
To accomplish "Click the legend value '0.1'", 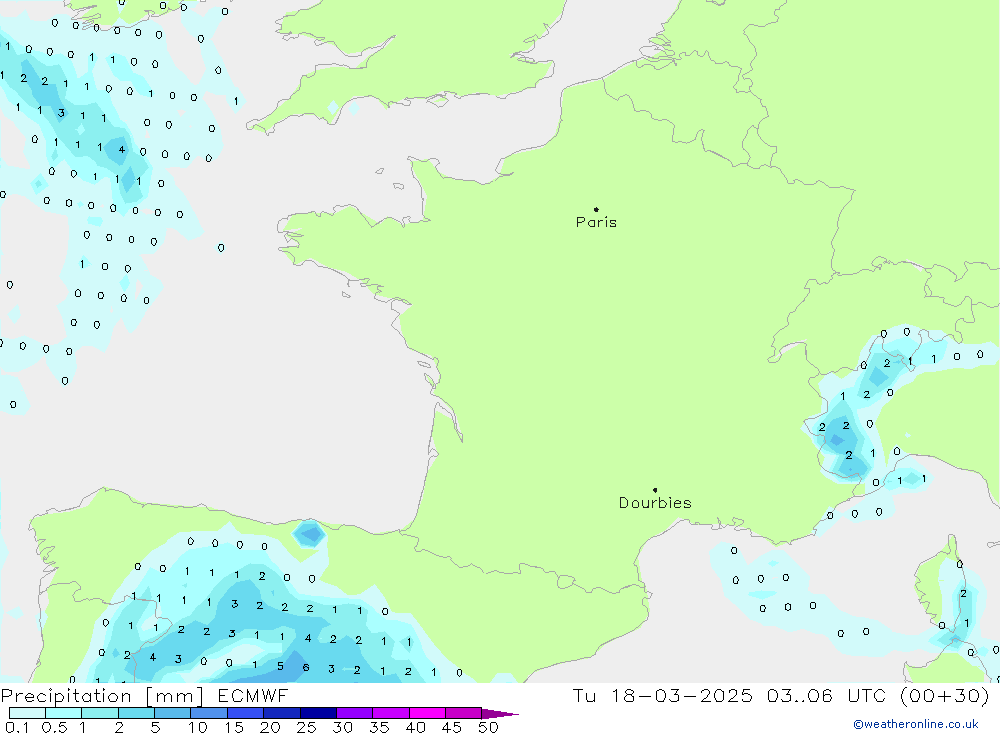I will tap(17, 727).
